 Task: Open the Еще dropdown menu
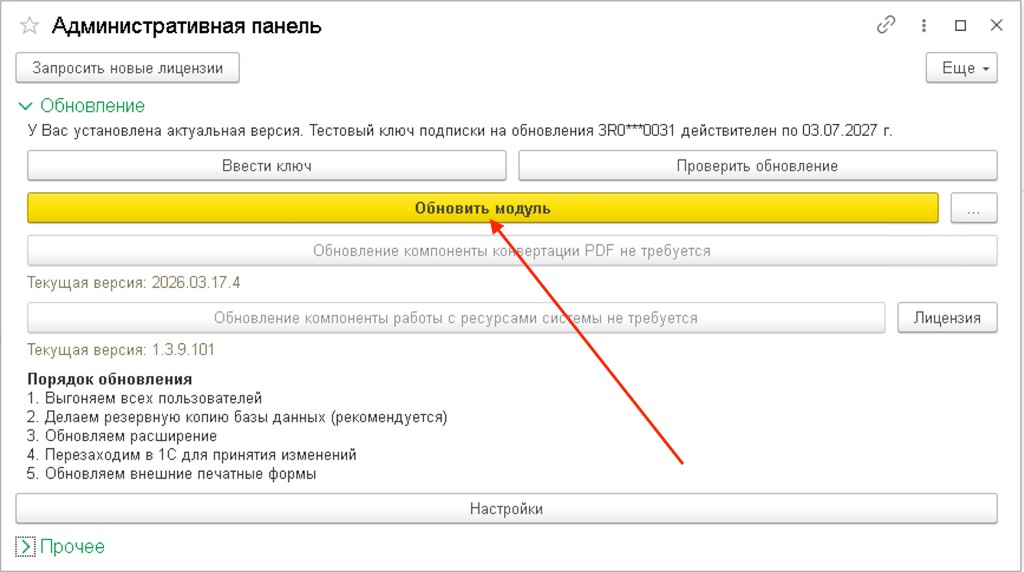961,68
